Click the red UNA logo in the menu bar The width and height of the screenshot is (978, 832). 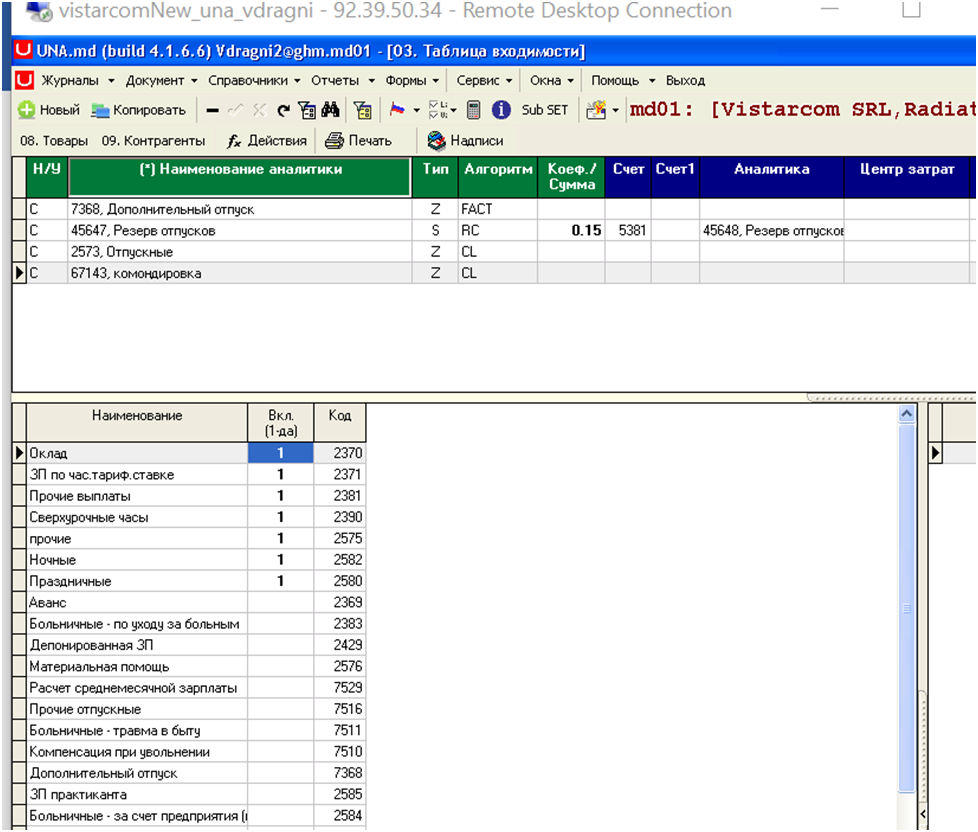pos(24,80)
